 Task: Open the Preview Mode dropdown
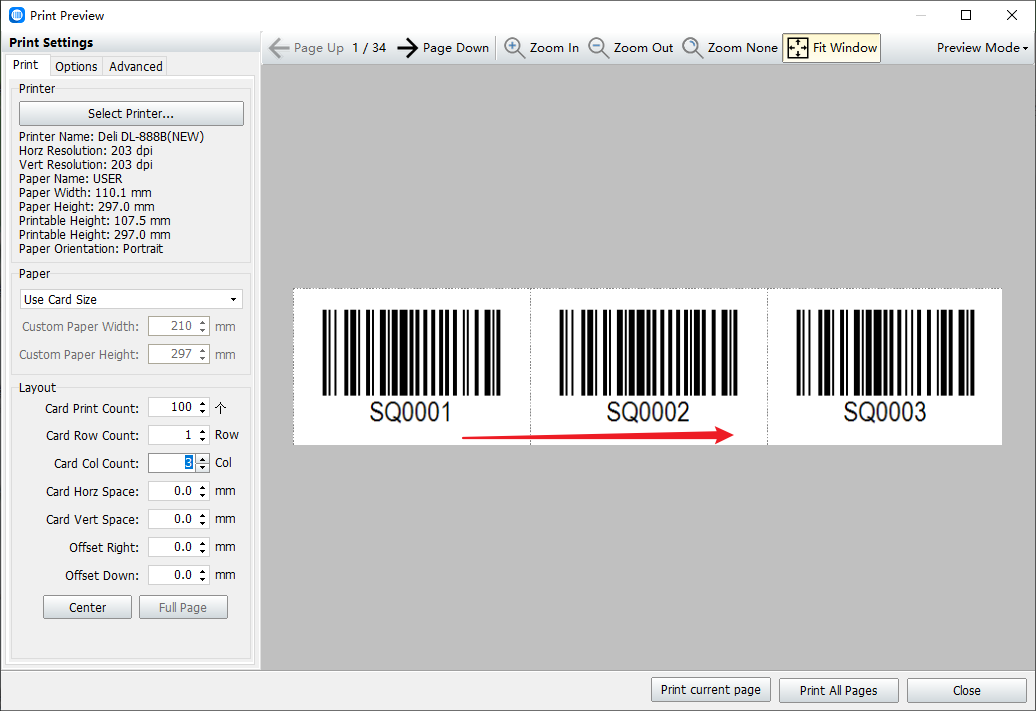pos(982,48)
